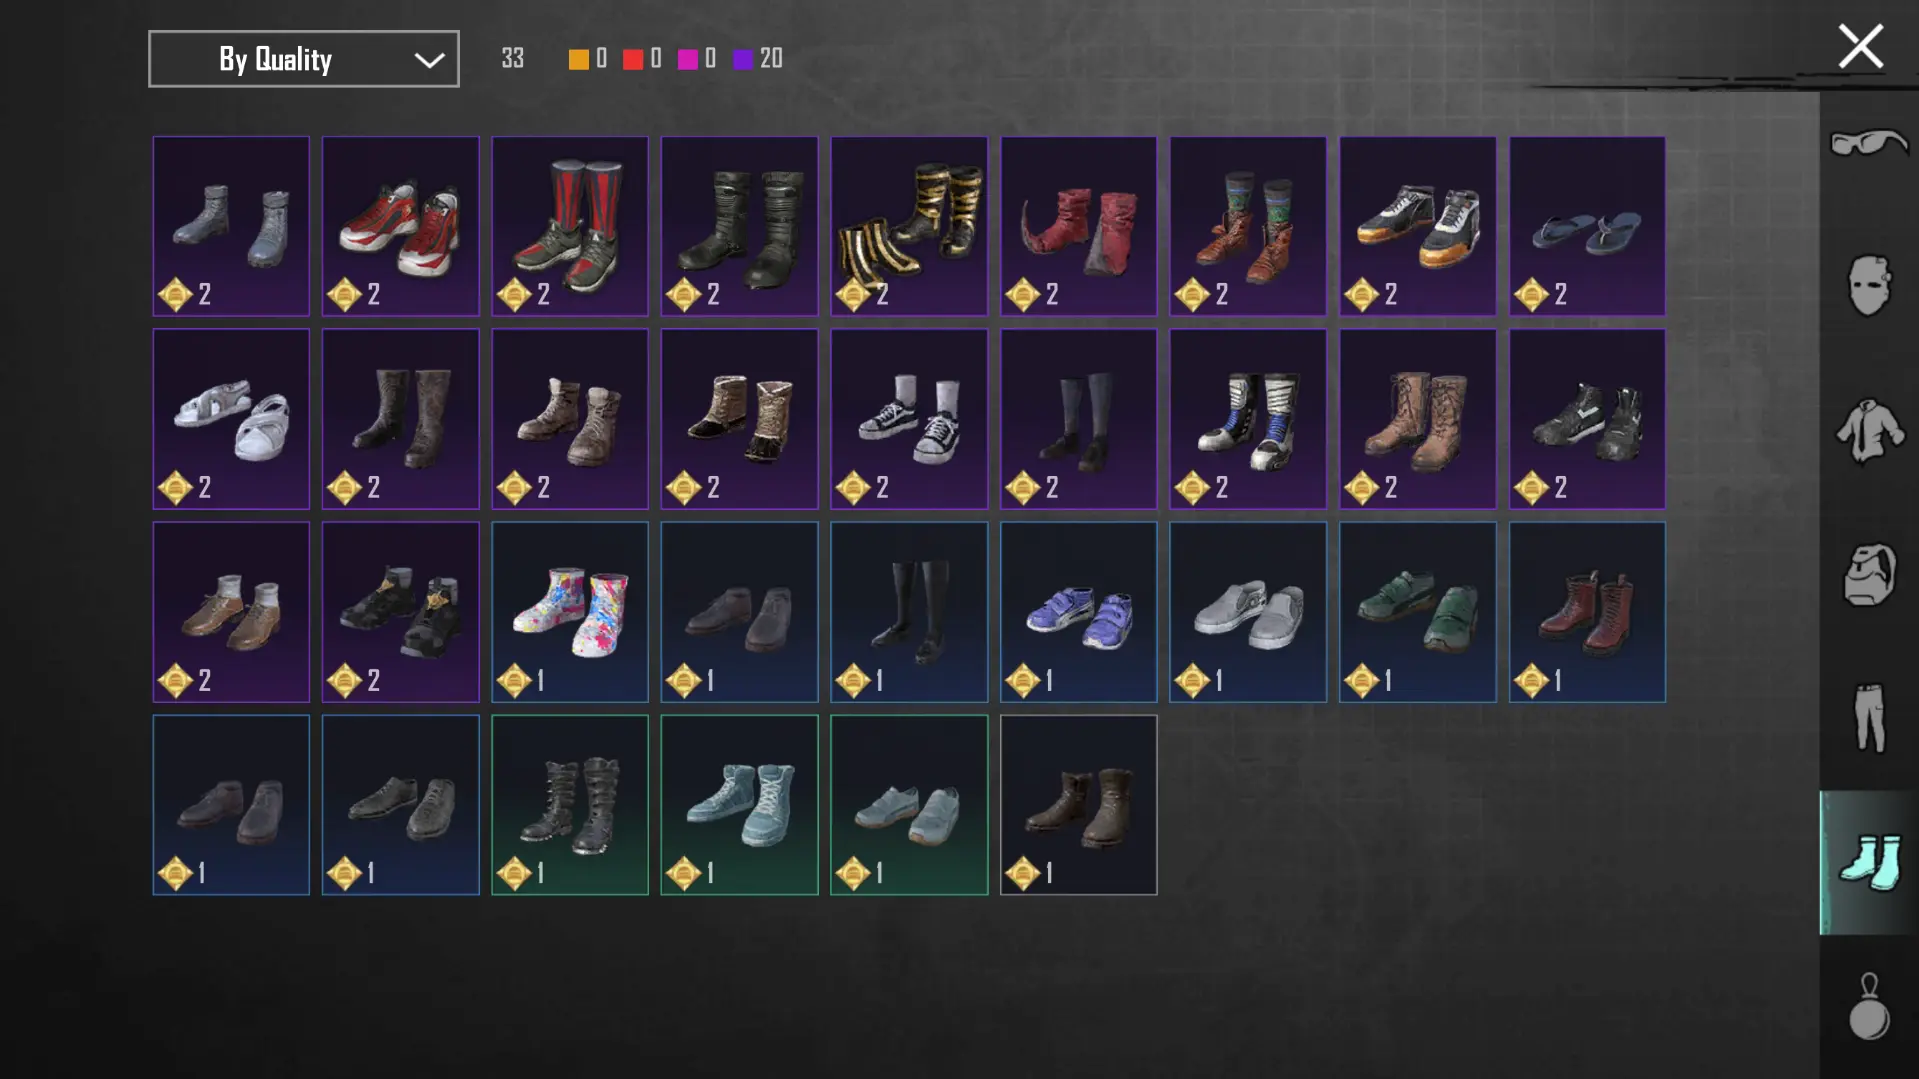Expand the By Quality sort dropdown
This screenshot has width=1919, height=1079.
[x=304, y=59]
